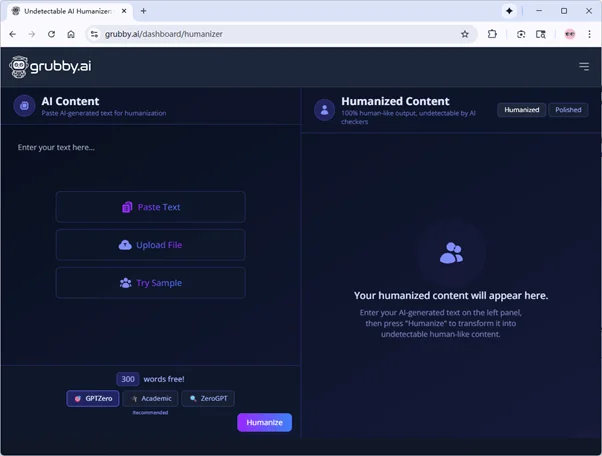Click the grubby.ai robot logo

tap(19, 67)
